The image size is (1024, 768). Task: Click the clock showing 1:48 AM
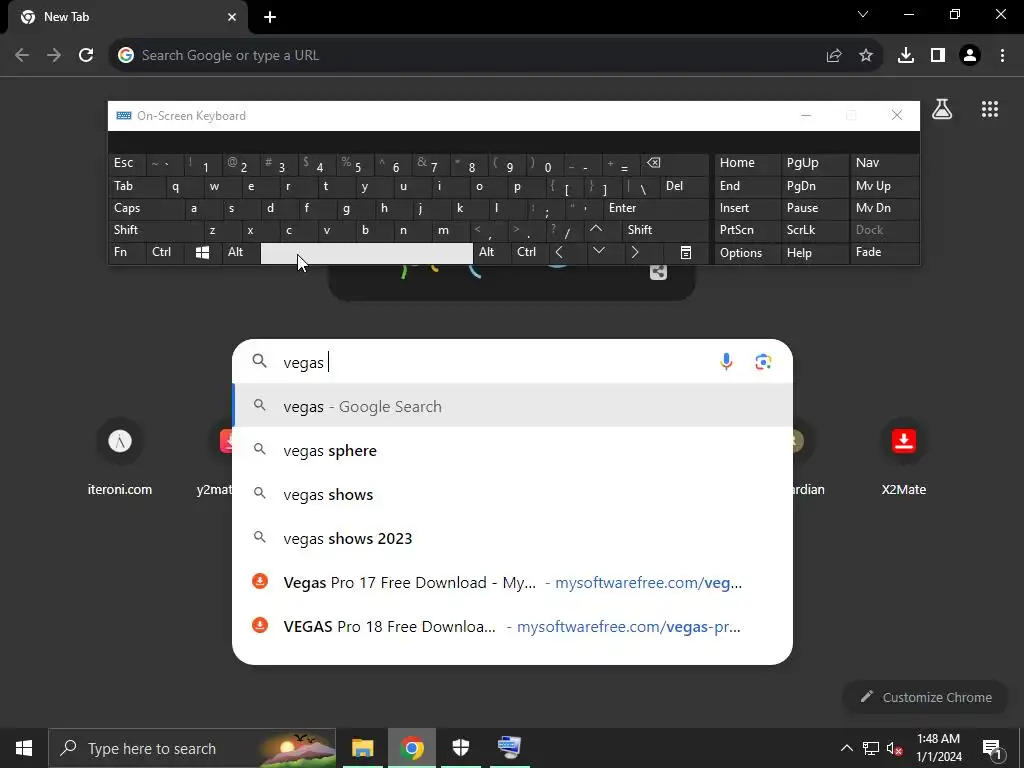click(938, 748)
